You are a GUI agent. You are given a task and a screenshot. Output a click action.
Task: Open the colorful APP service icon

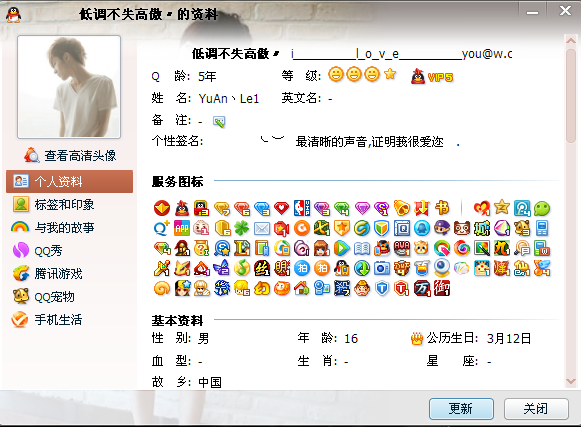(182, 228)
